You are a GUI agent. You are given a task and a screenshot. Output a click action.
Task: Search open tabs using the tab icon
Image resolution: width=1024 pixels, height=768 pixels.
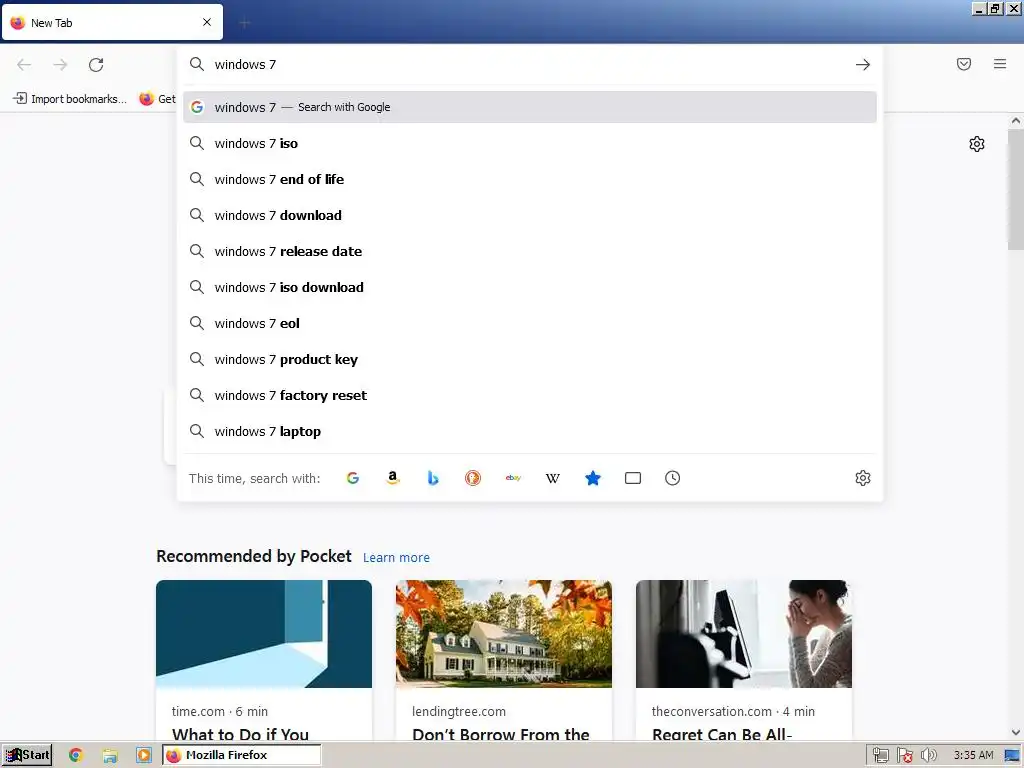point(633,478)
